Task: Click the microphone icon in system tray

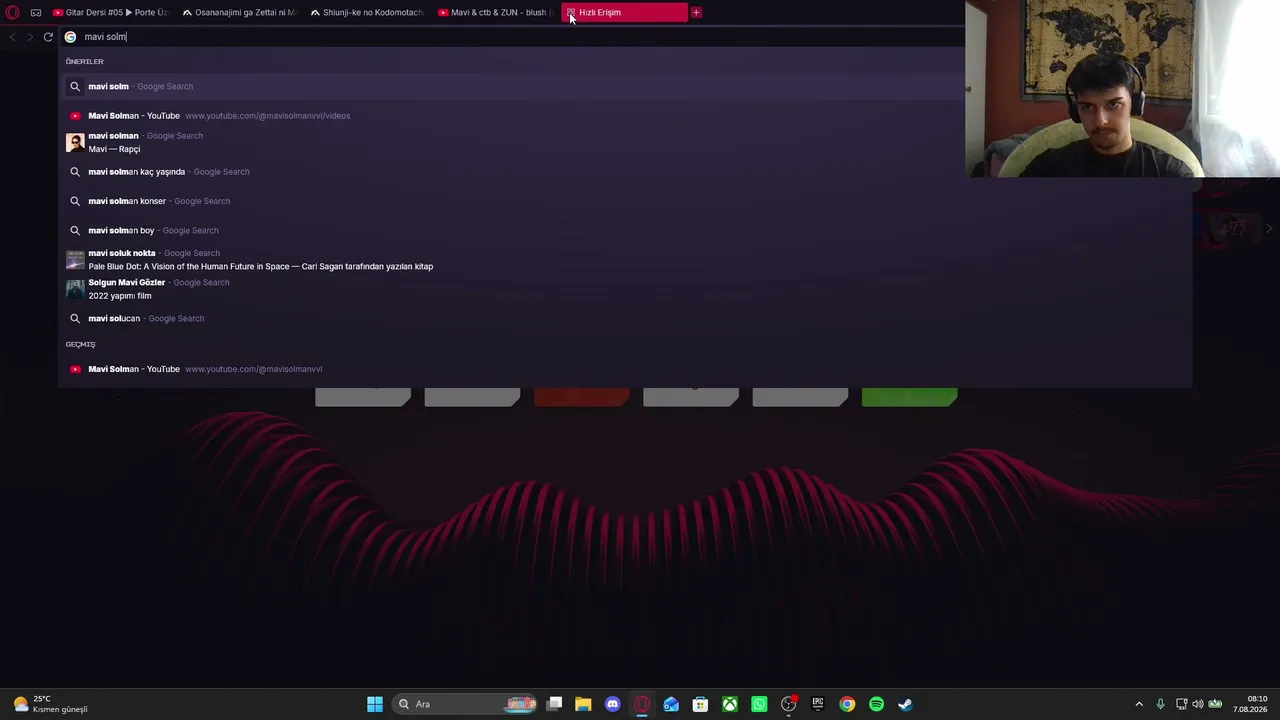Action: pyautogui.click(x=1160, y=704)
